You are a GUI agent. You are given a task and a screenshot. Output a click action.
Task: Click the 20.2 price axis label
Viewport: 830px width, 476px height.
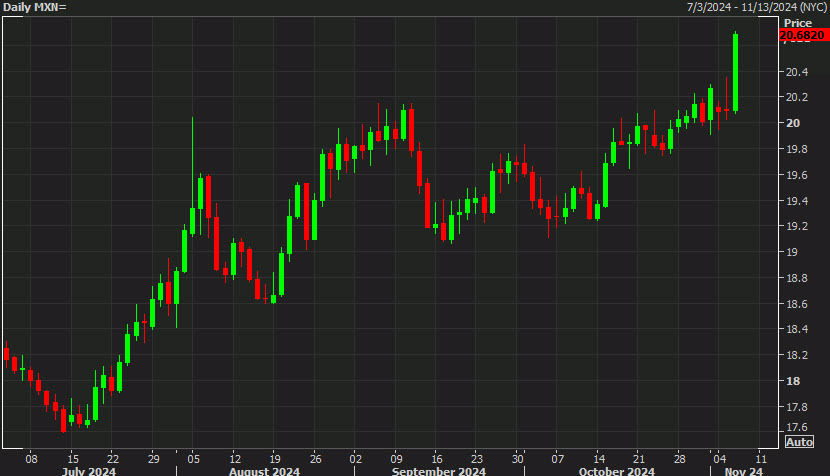[x=796, y=98]
